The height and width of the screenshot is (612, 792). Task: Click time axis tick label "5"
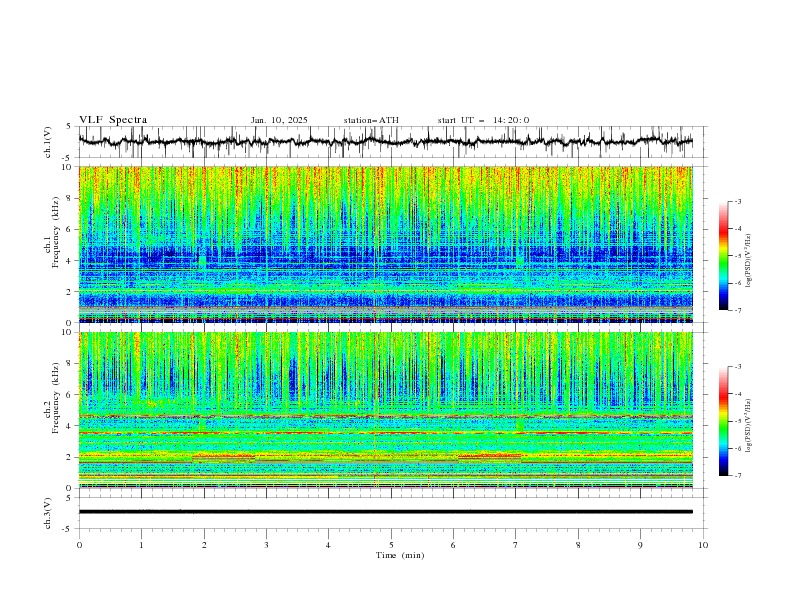[x=391, y=545]
